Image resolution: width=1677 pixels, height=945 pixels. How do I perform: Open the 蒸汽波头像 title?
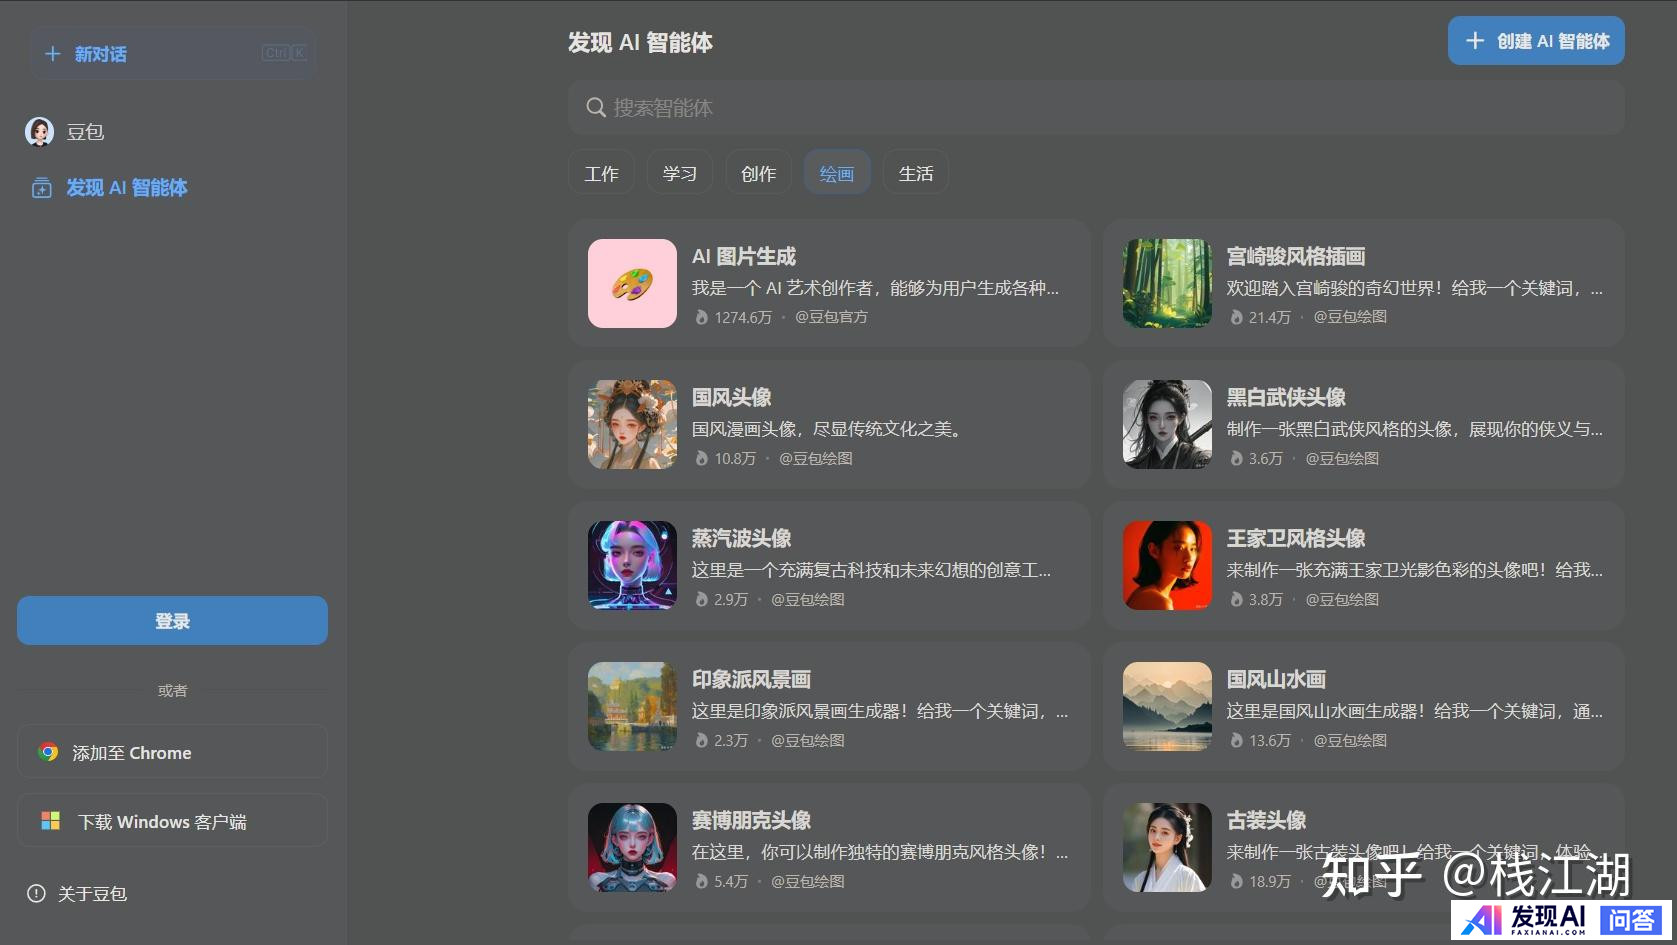(x=742, y=538)
